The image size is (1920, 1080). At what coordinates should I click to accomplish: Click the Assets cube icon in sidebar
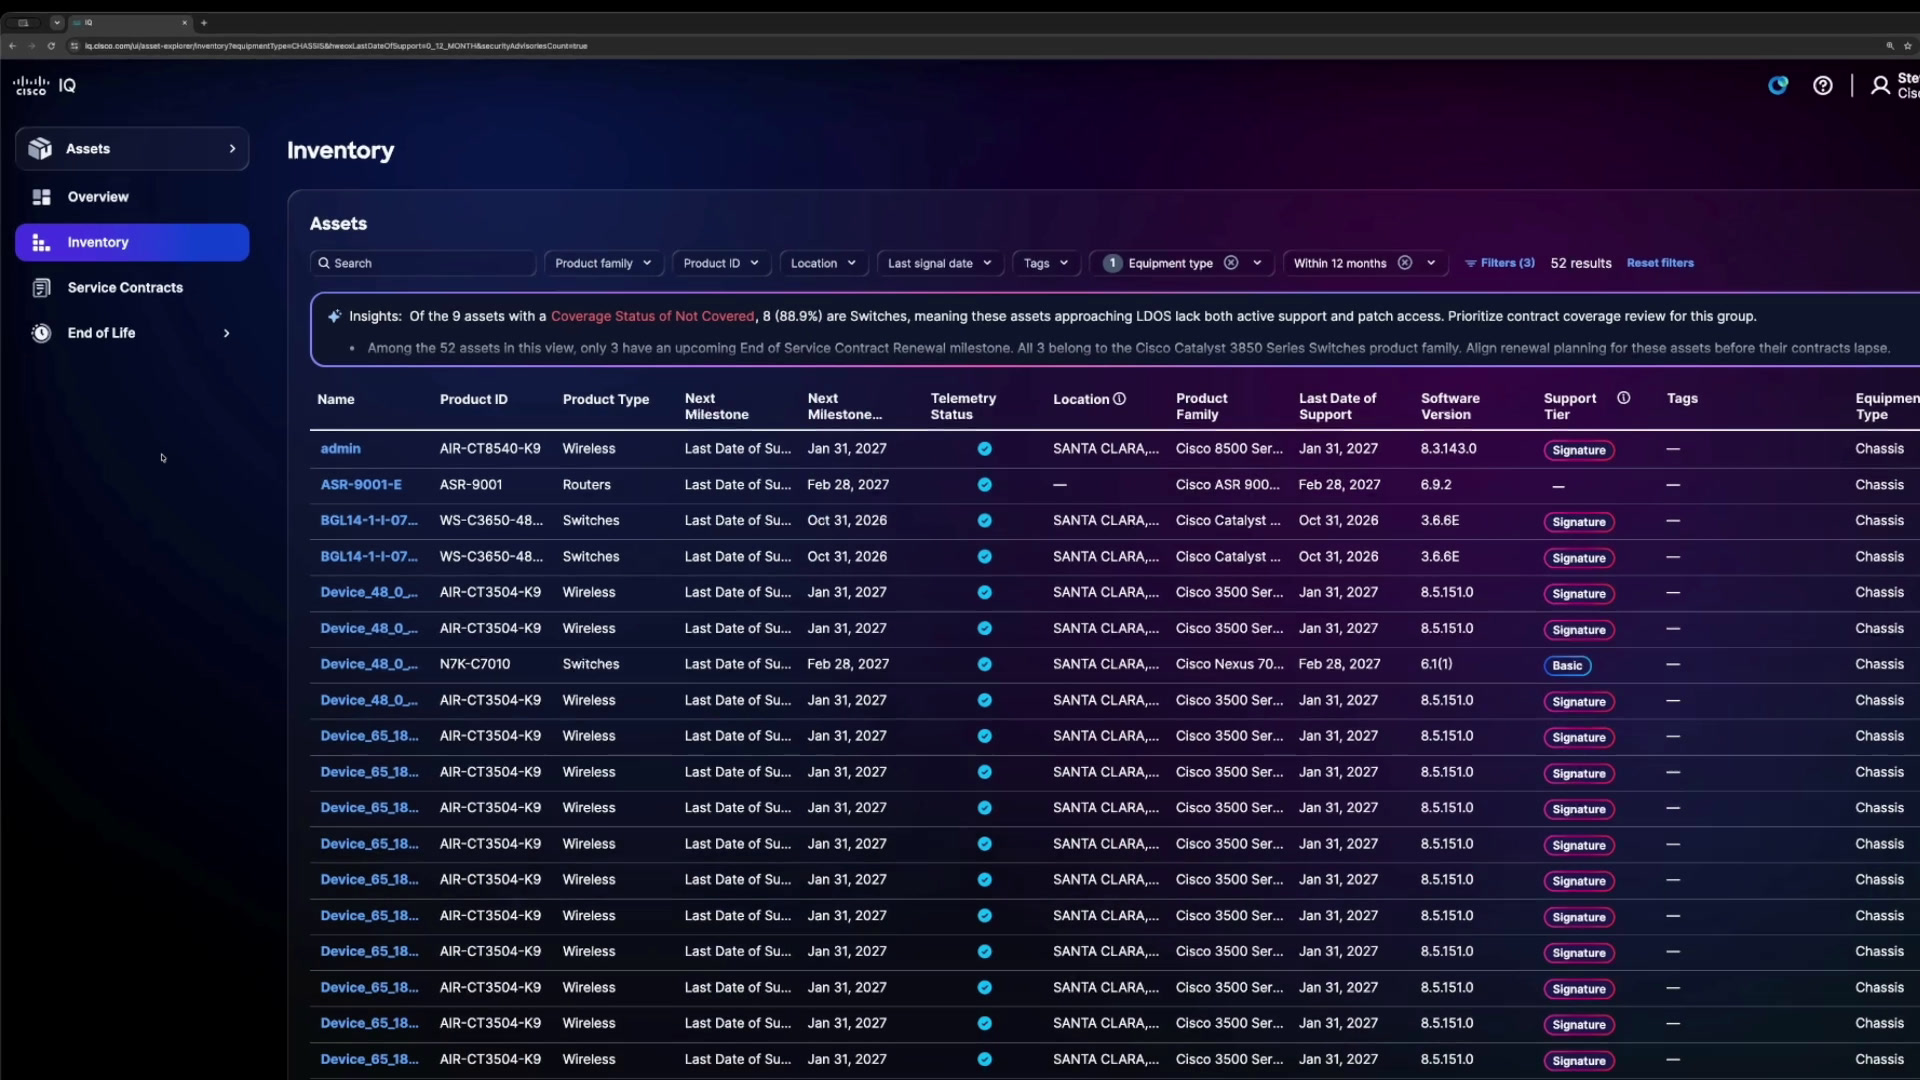point(40,148)
